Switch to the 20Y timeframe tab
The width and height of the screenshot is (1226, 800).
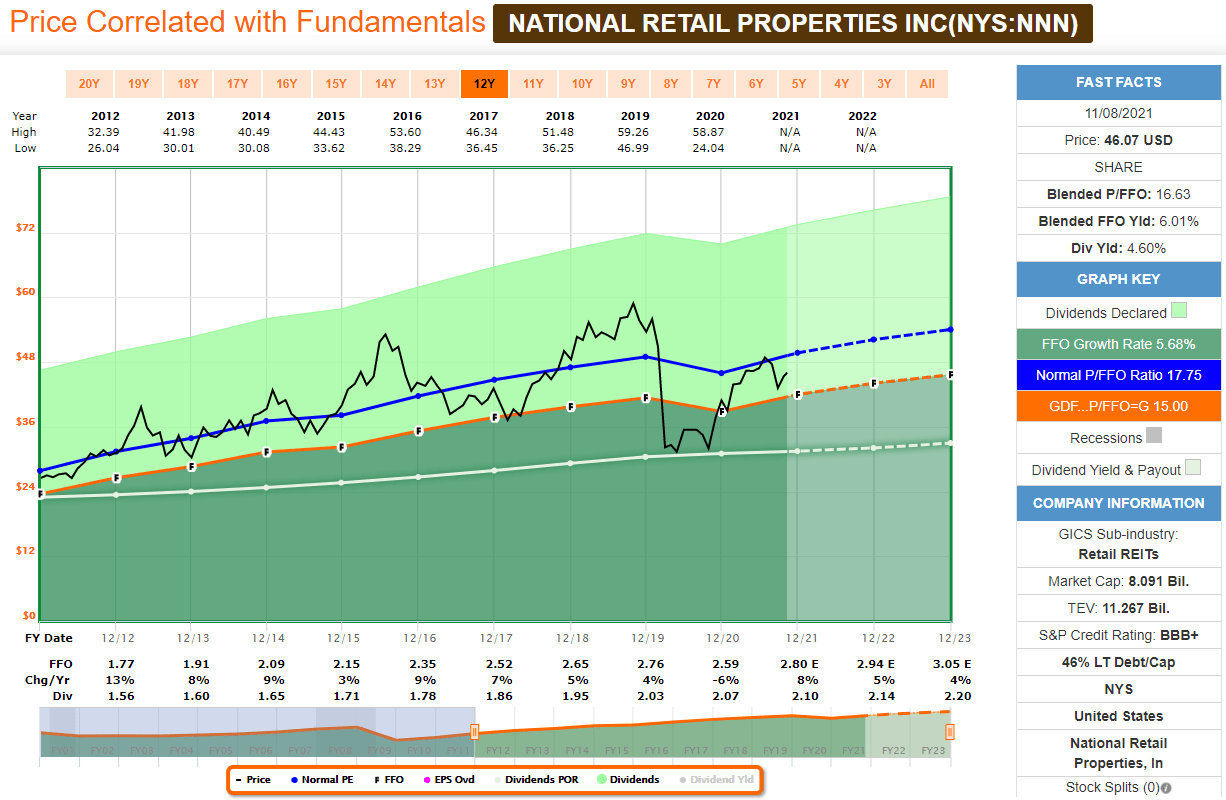pyautogui.click(x=88, y=83)
